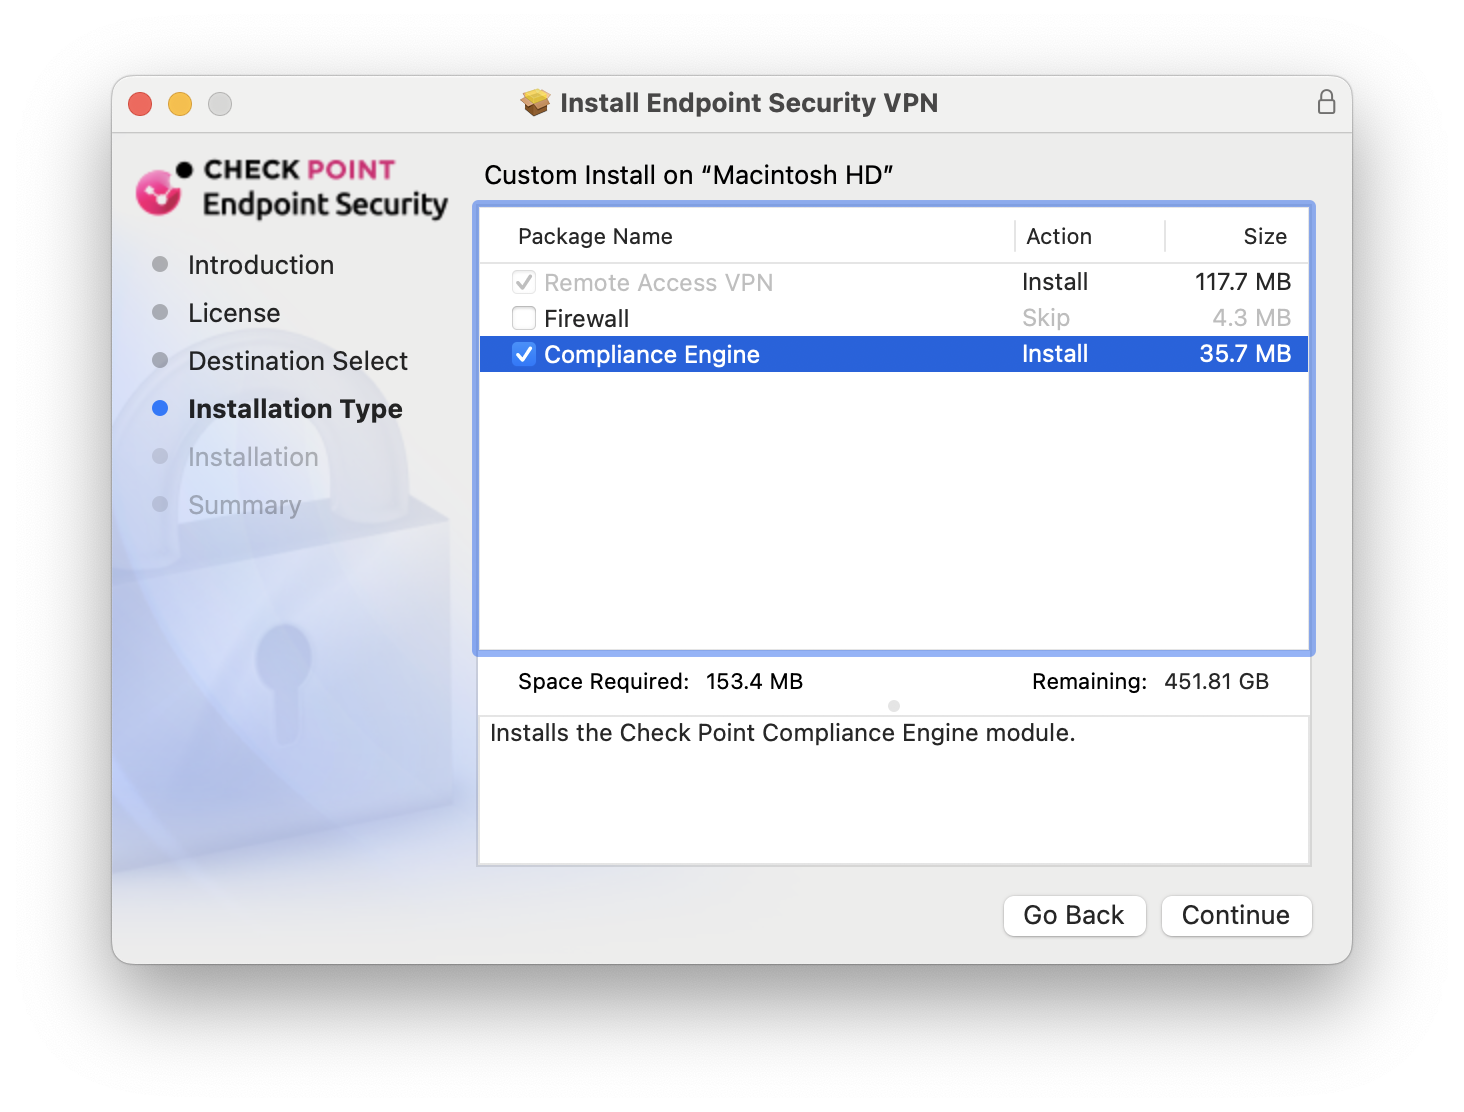The height and width of the screenshot is (1112, 1464).
Task: Click the lock icon in title bar
Action: (x=1326, y=102)
